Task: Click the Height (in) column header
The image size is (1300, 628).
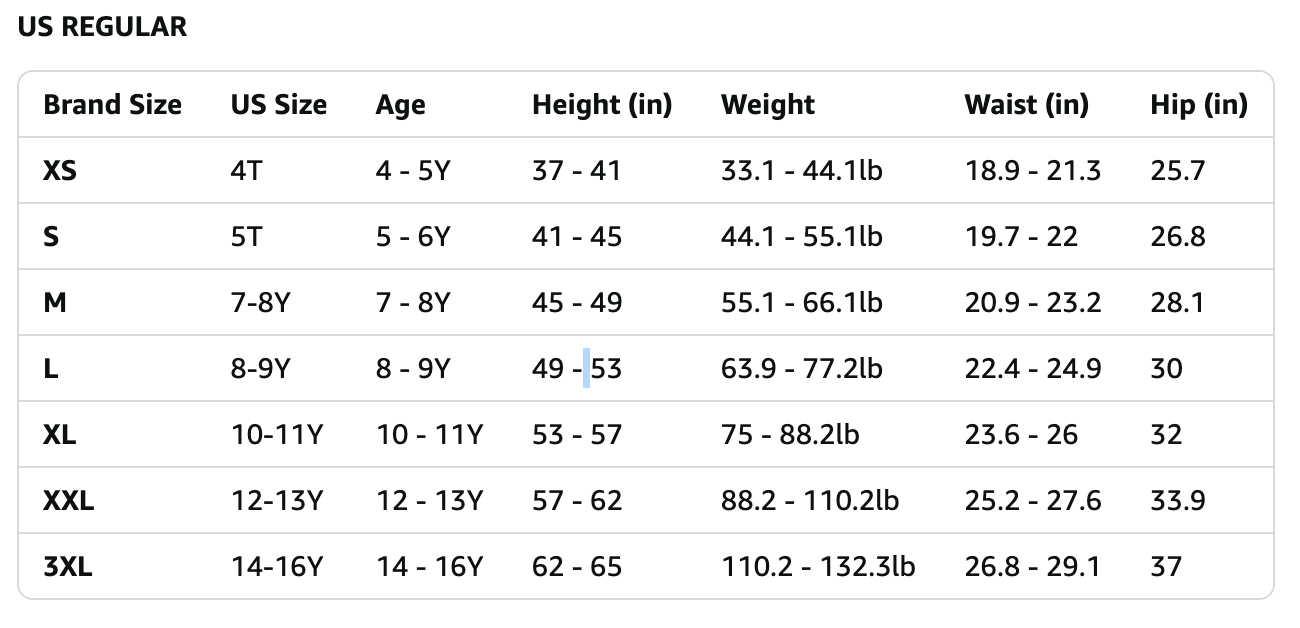Action: pos(601,105)
